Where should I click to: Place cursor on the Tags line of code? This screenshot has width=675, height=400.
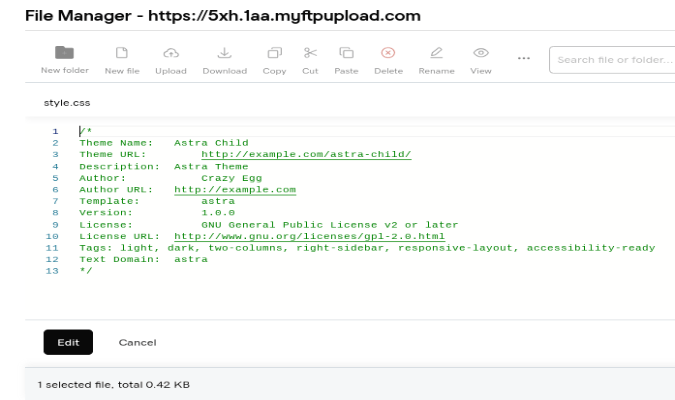point(367,248)
